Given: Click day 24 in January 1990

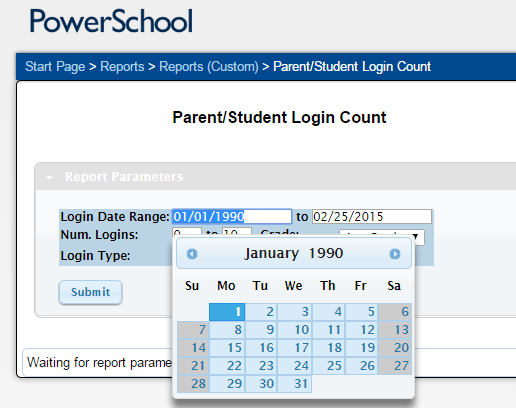Looking at the screenshot, I should 295,366.
